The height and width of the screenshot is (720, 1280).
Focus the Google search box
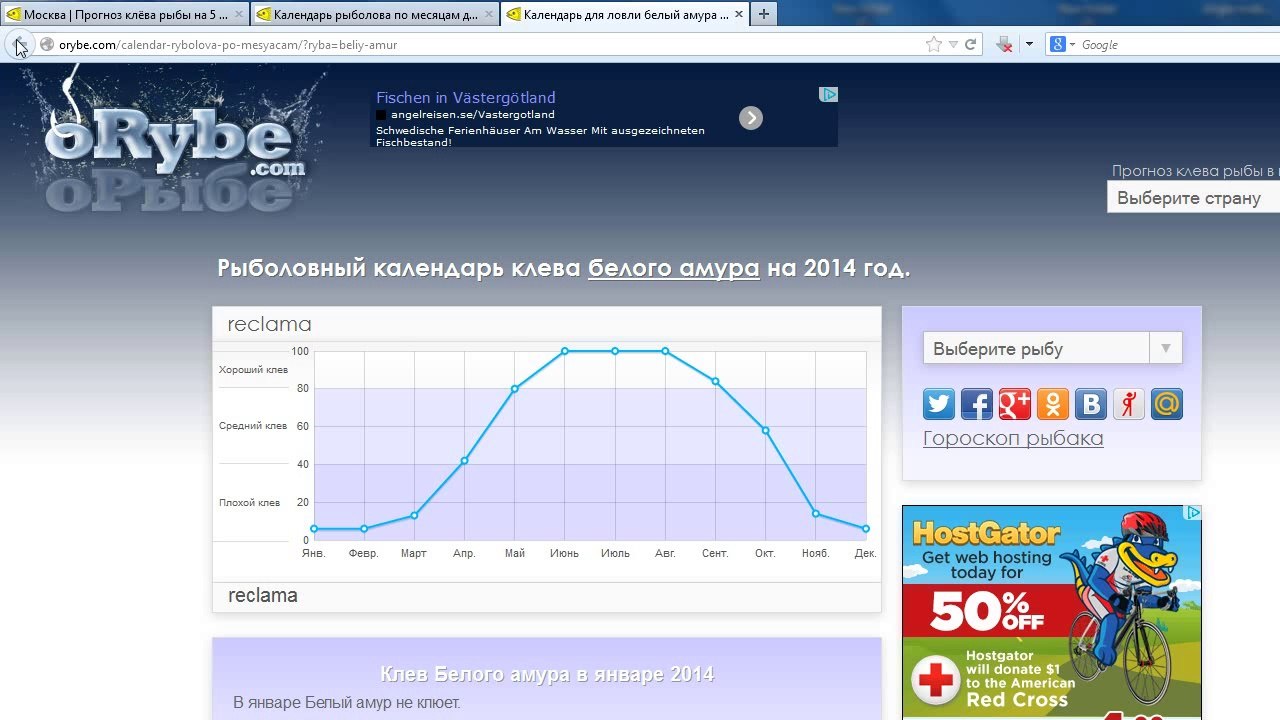pyautogui.click(x=1179, y=45)
